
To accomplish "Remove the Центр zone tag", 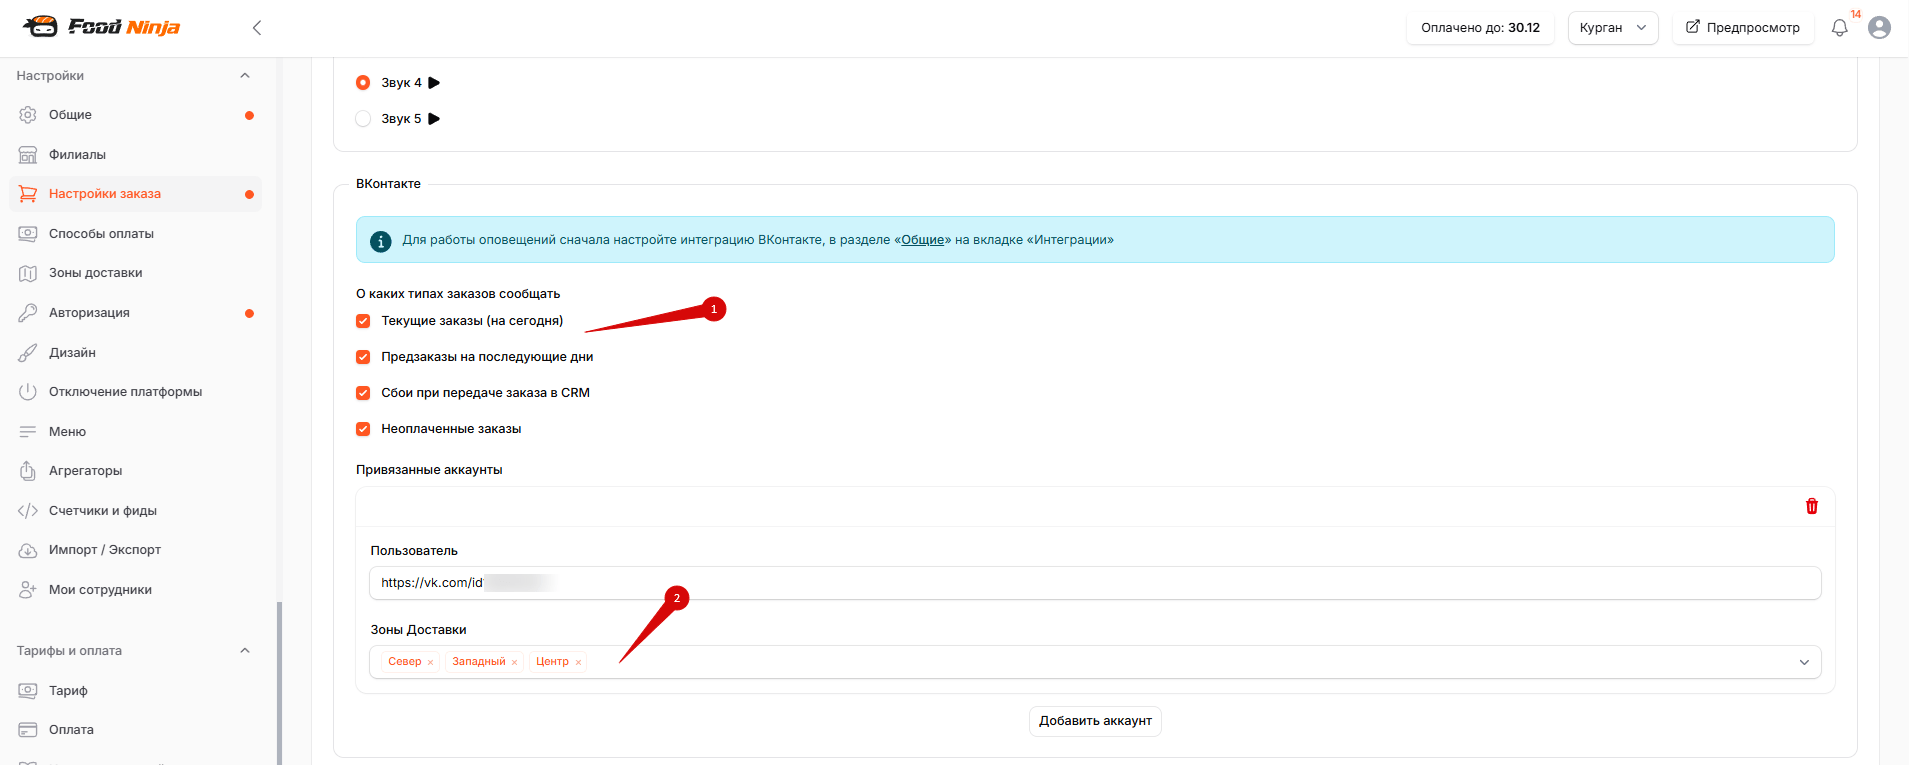I will click(578, 662).
